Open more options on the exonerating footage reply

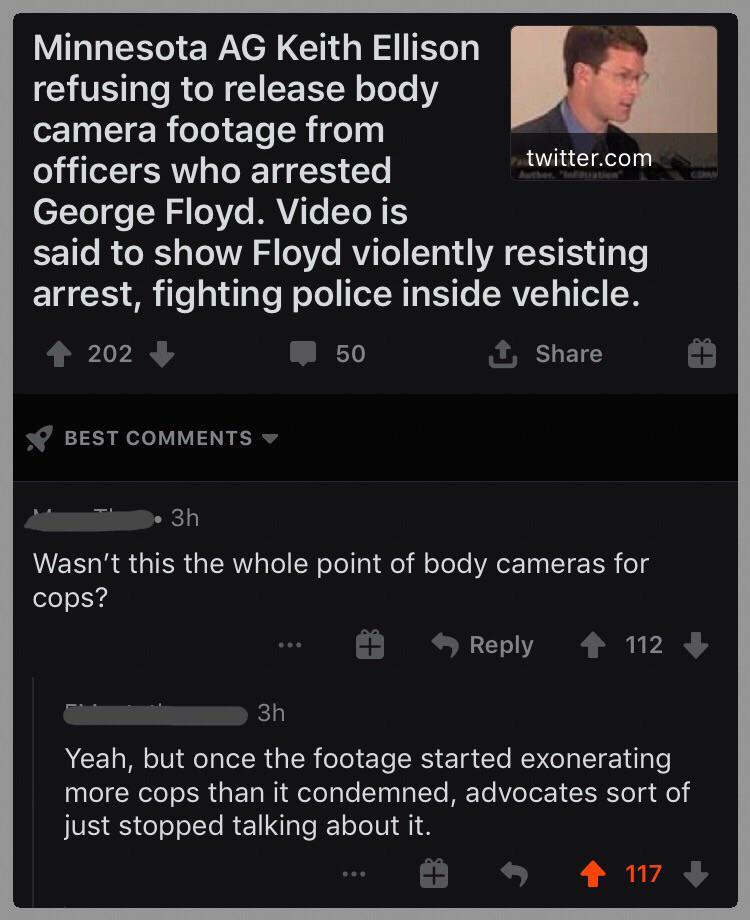click(352, 874)
